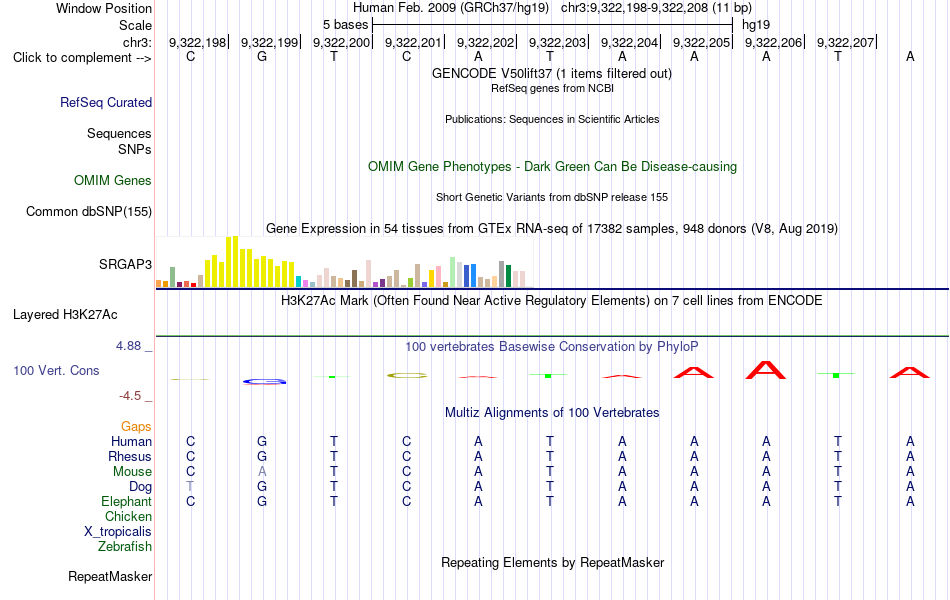Click the 4.88 PhyloP upper value
The width and height of the screenshot is (950, 600).
pos(128,346)
